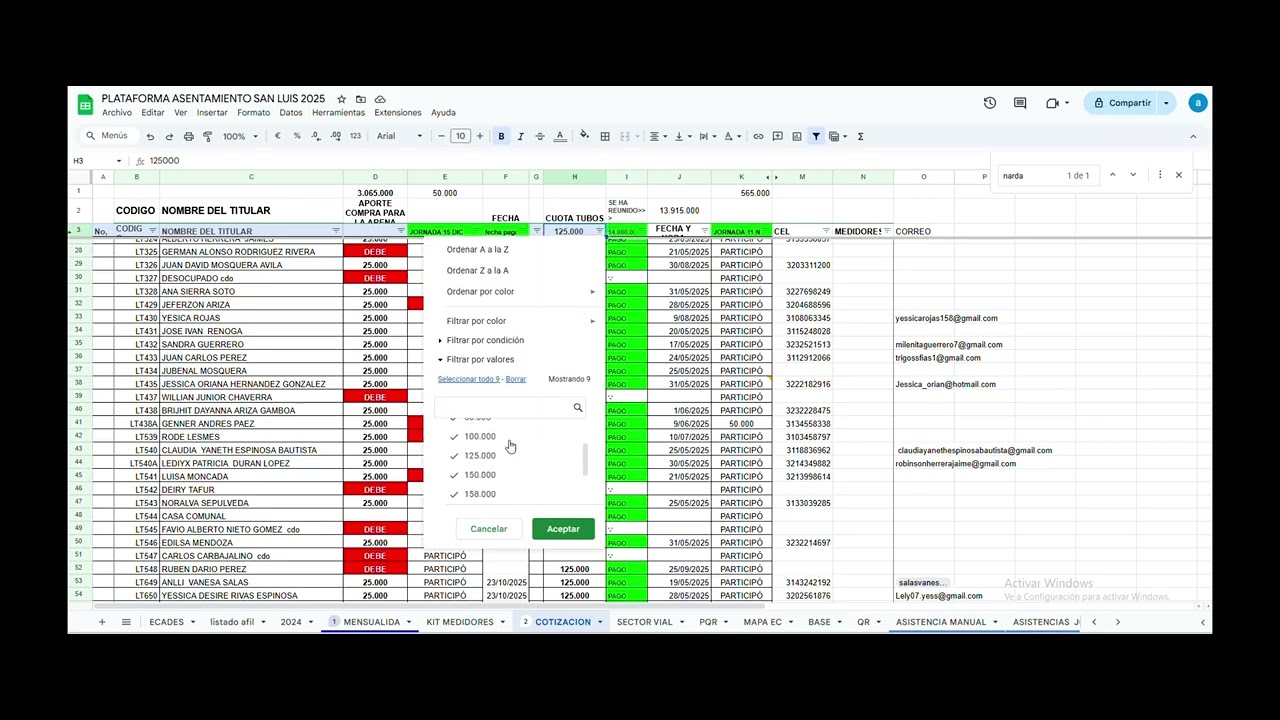Choose Ordenar A a la Z
This screenshot has width=1280, height=720.
[x=478, y=250]
